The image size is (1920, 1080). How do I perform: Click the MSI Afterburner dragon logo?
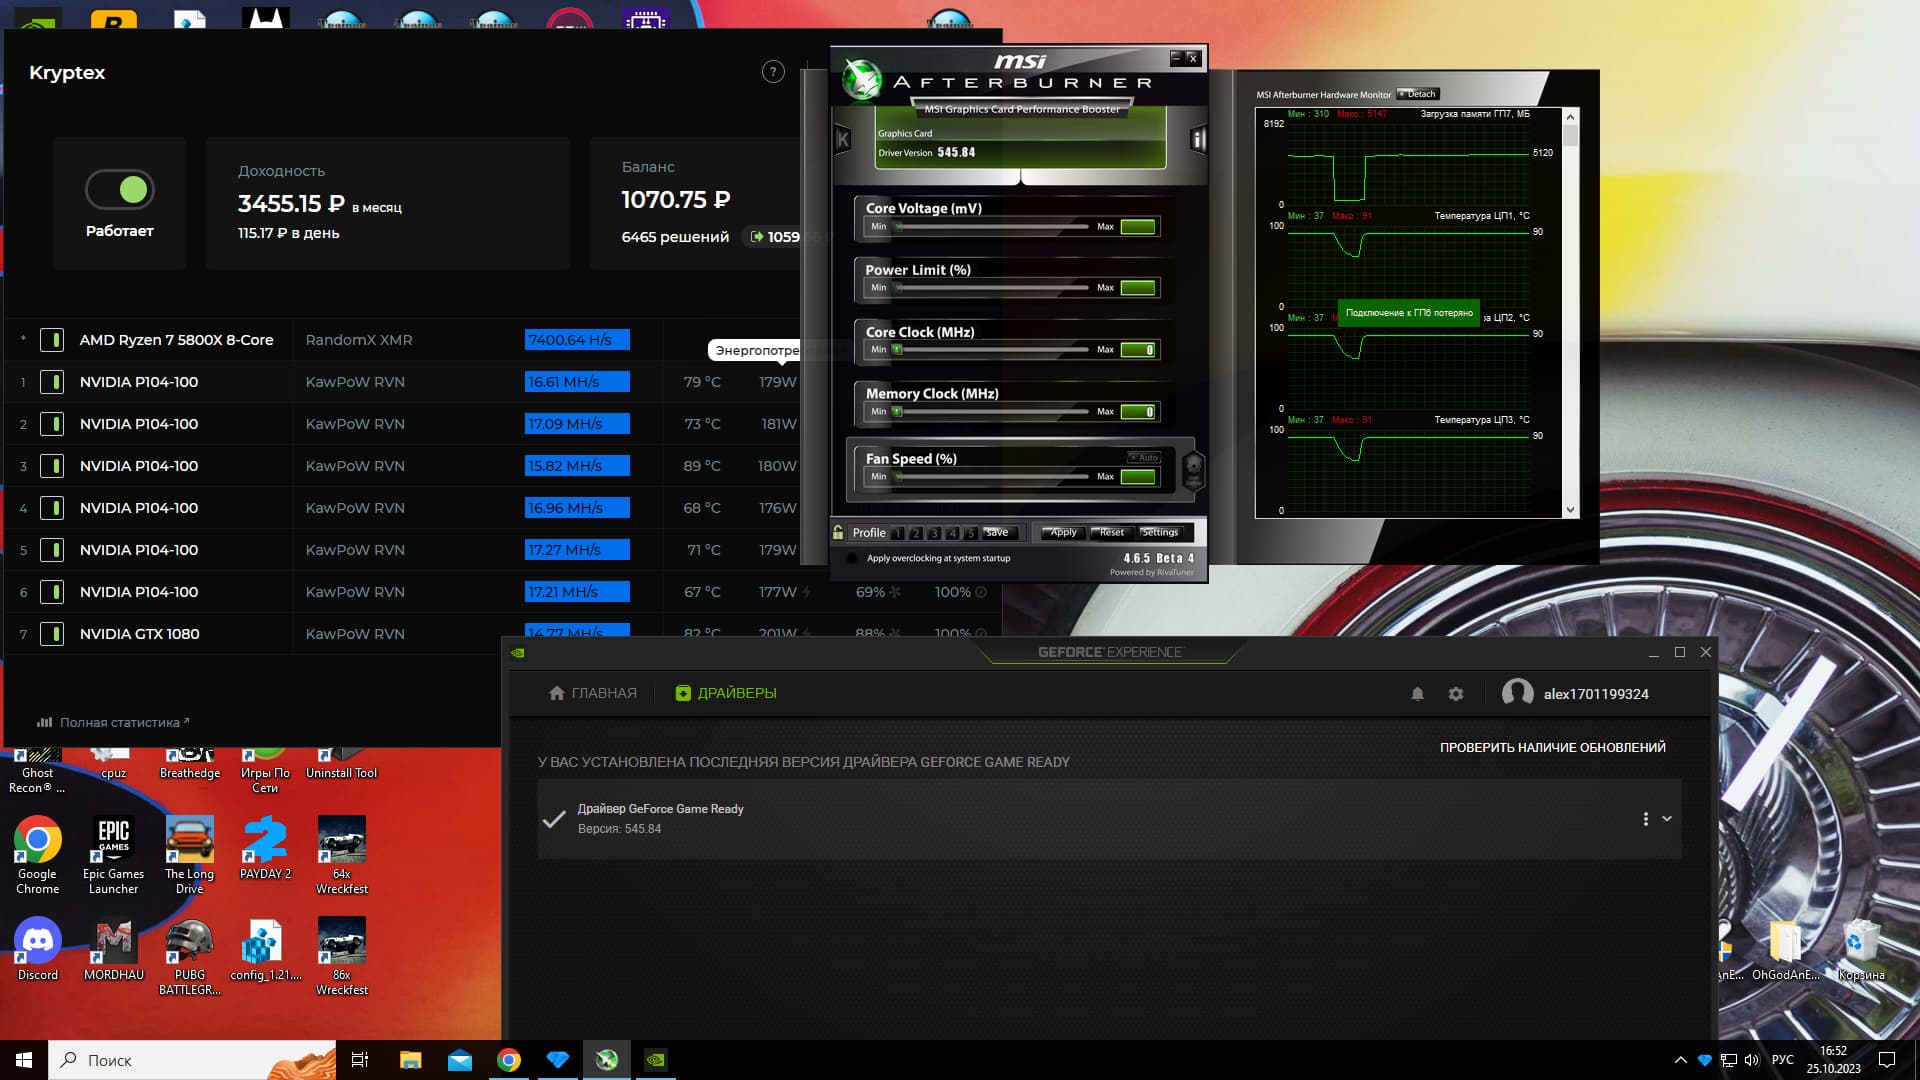coord(861,79)
